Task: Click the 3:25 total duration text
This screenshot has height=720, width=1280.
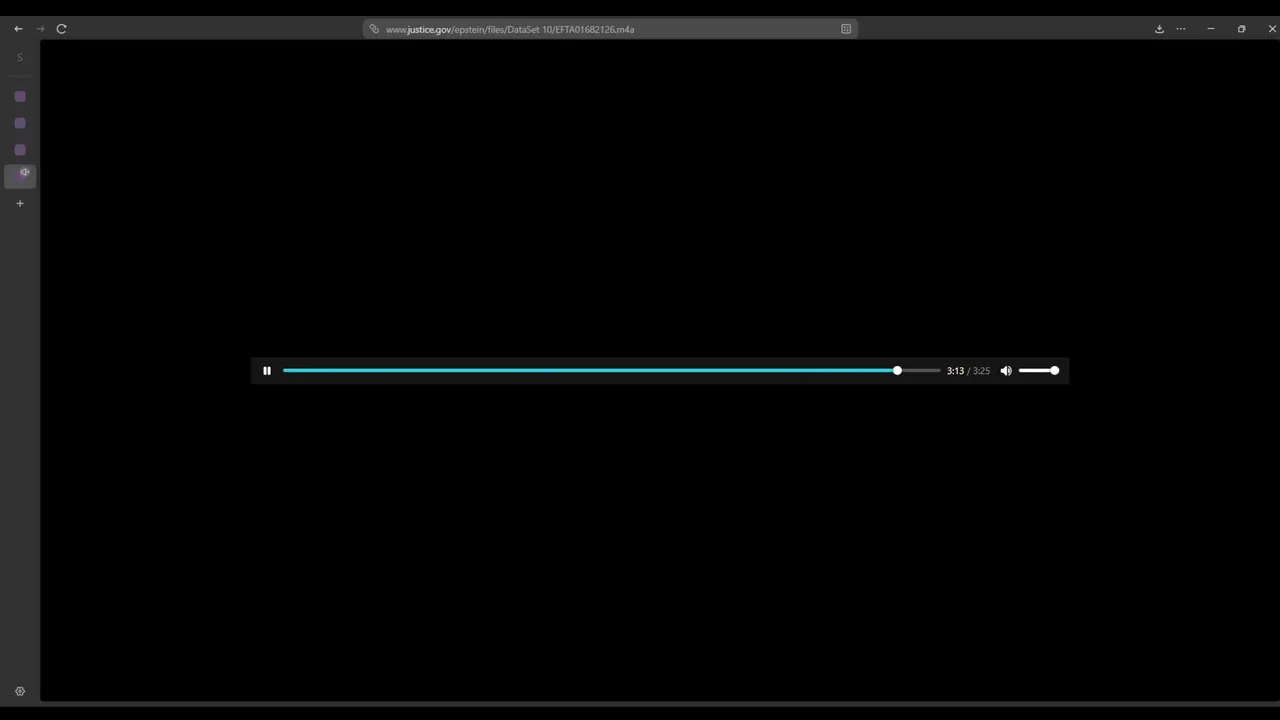Action: pyautogui.click(x=981, y=371)
